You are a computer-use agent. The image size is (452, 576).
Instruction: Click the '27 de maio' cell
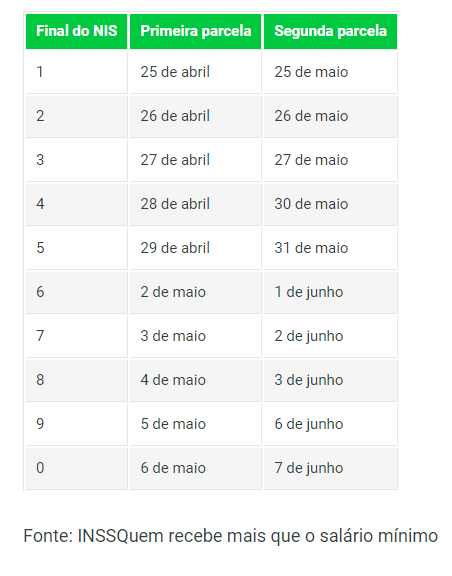330,160
